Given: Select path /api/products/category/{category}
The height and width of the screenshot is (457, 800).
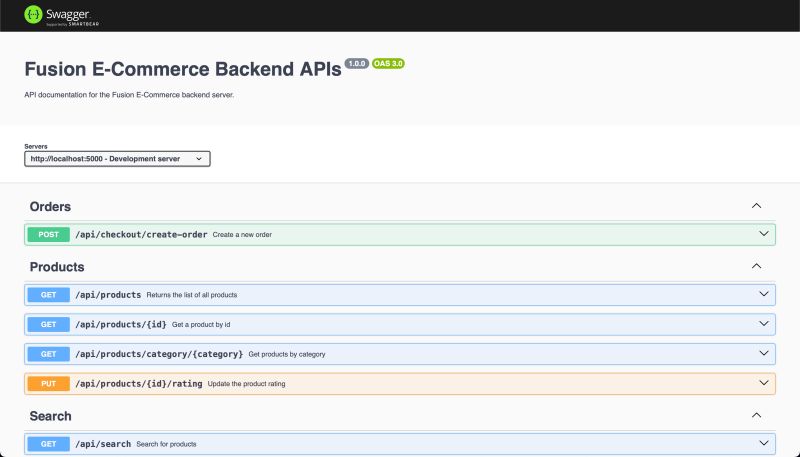Looking at the screenshot, I should tap(159, 354).
